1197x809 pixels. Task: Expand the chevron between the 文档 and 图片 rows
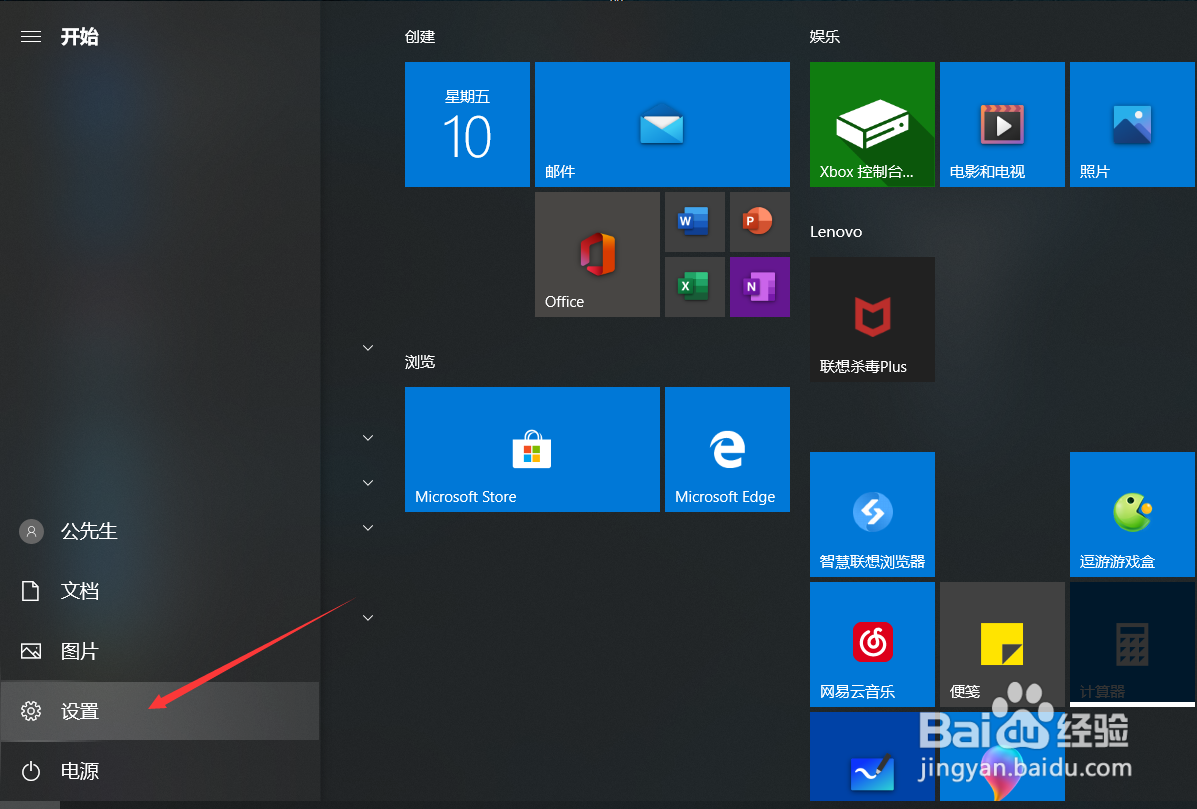click(368, 618)
